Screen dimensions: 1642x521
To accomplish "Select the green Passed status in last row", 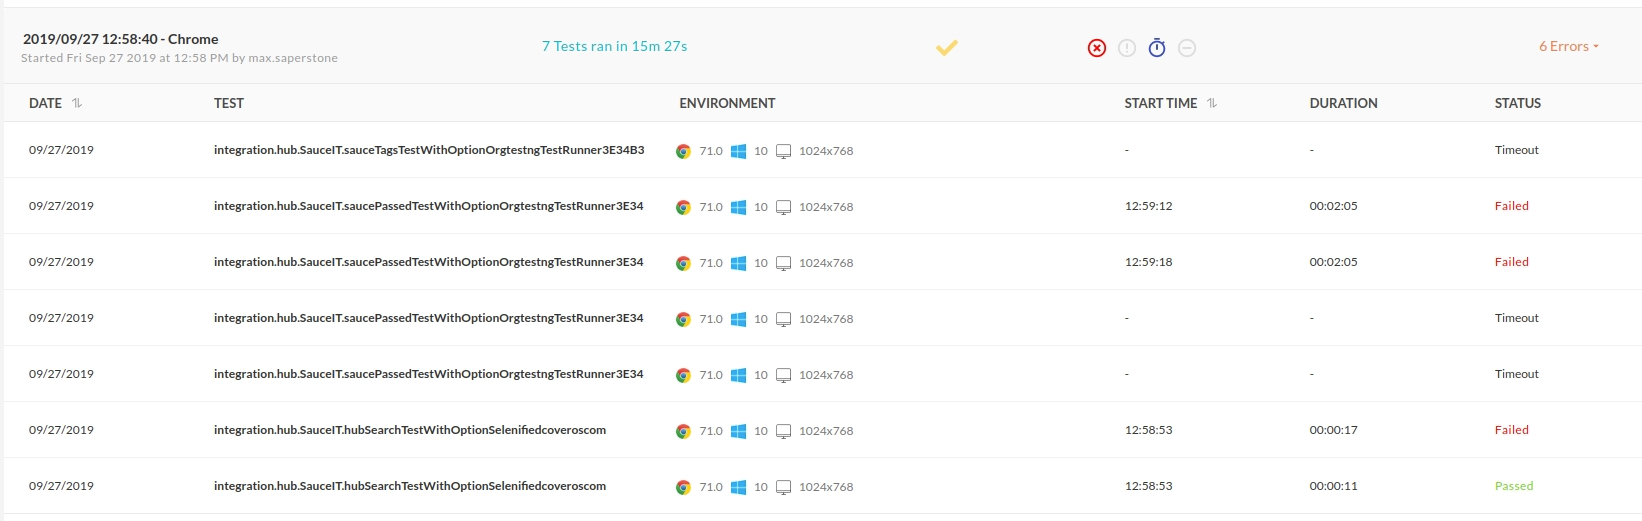I will point(1514,486).
